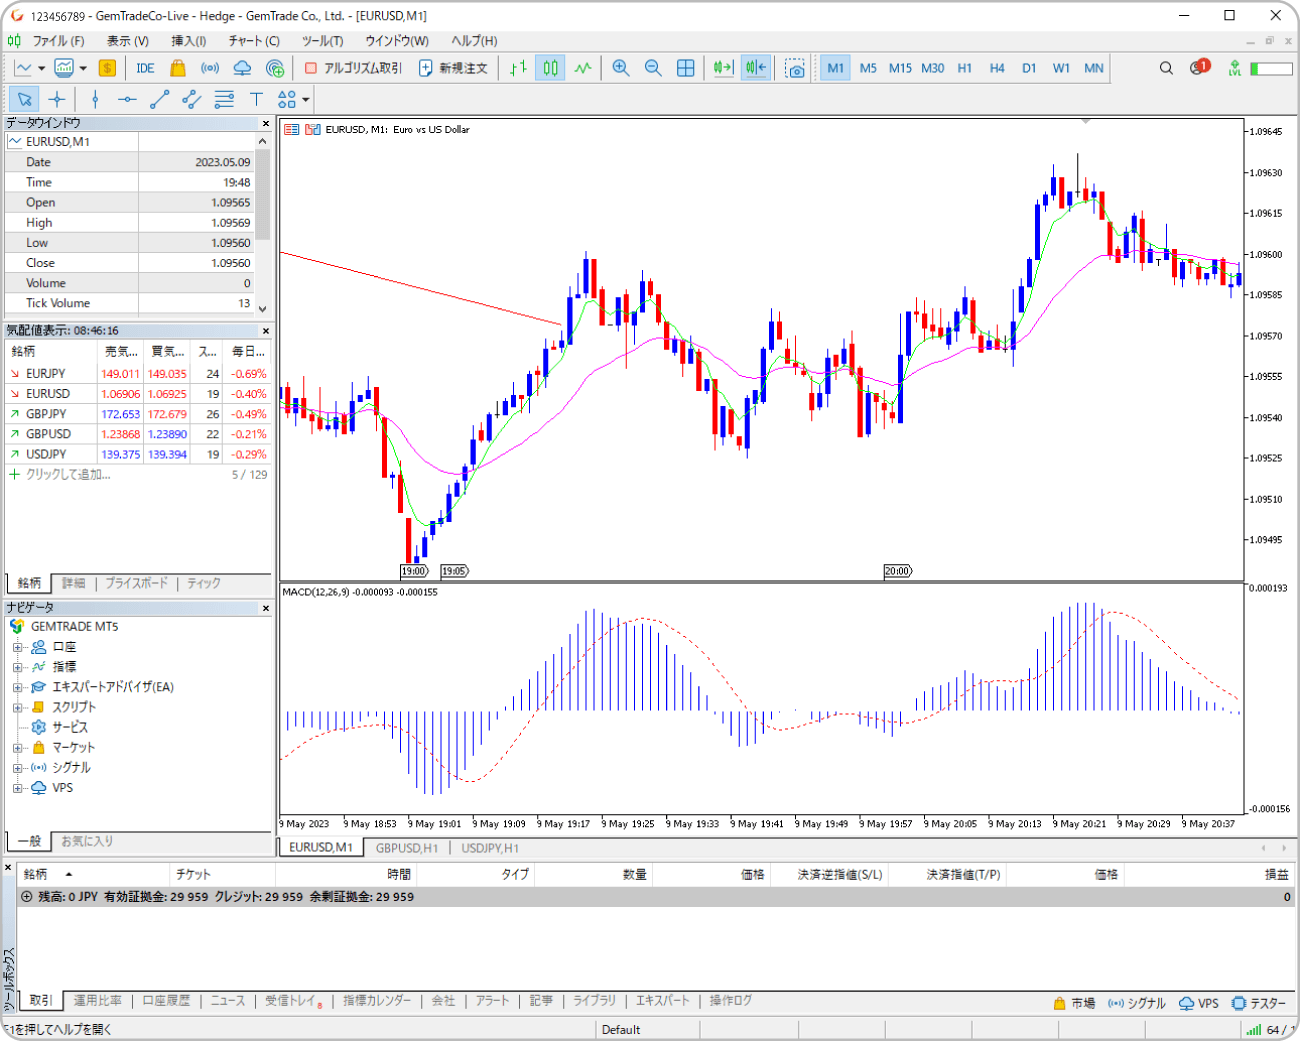Select the H4 timeframe

997,68
